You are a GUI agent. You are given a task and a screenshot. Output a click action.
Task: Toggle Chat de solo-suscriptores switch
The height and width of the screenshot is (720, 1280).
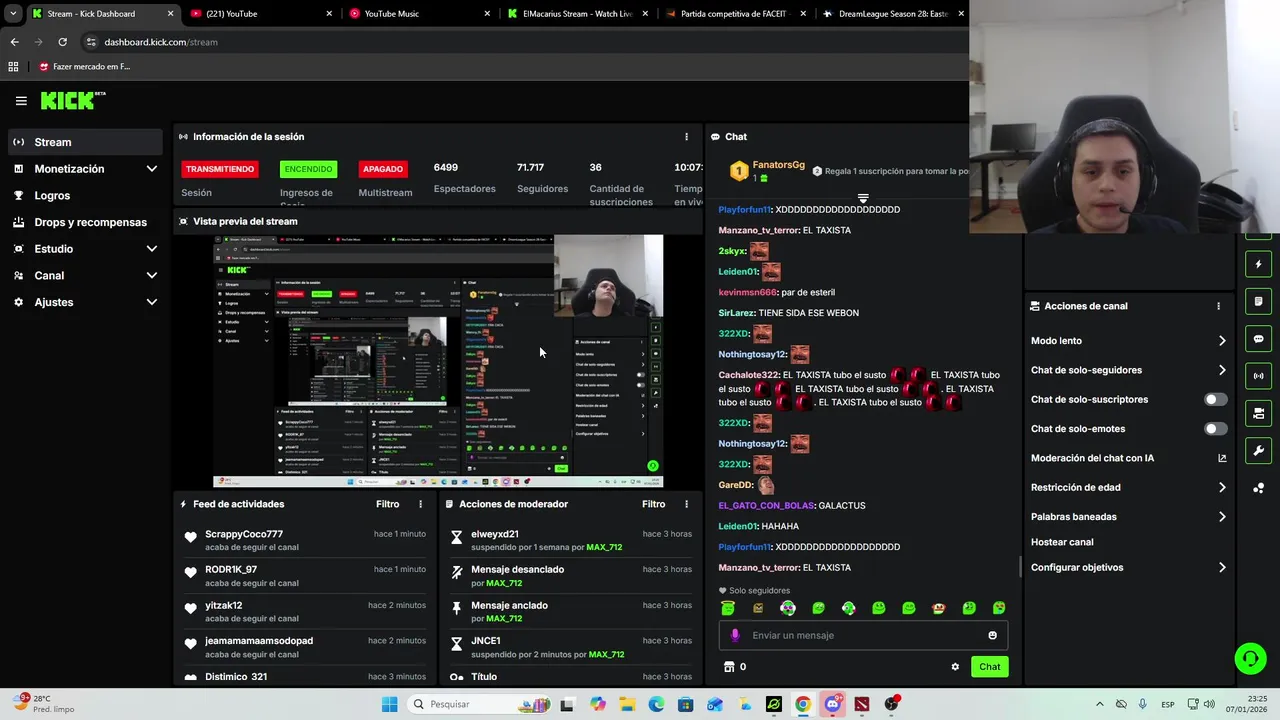click(x=1215, y=399)
